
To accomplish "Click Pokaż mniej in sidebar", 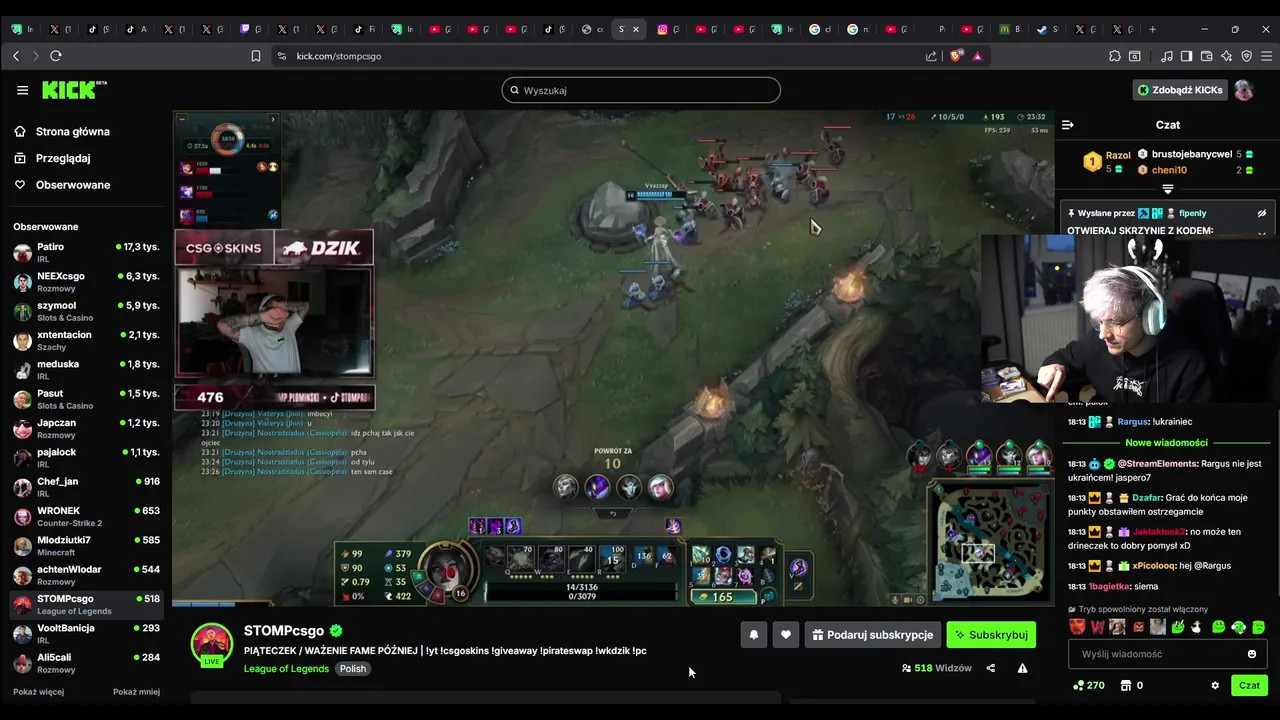I will coord(136,691).
